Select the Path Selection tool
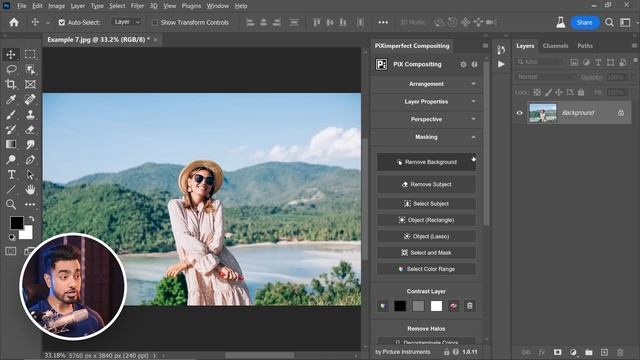Image resolution: width=640 pixels, height=360 pixels. (30, 175)
